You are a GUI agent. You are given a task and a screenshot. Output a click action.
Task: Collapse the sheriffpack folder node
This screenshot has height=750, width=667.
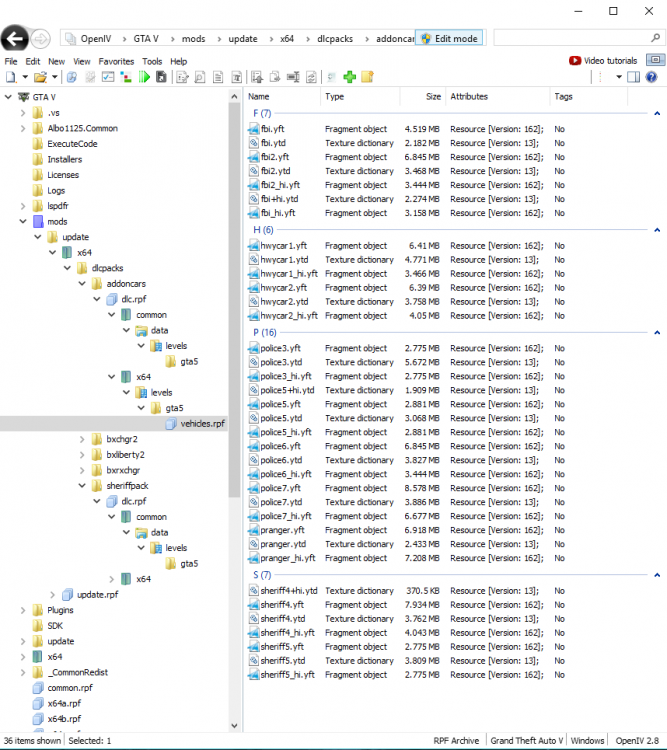coord(82,486)
